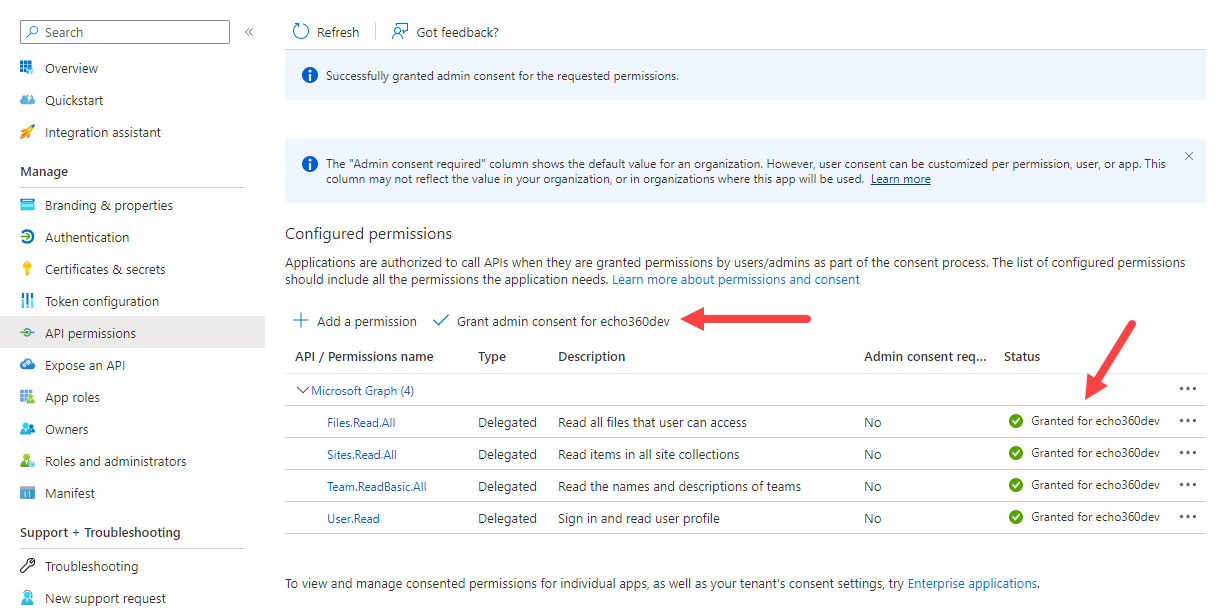The width and height of the screenshot is (1226, 615).
Task: Dismiss the admin consent info banner
Action: [1189, 156]
